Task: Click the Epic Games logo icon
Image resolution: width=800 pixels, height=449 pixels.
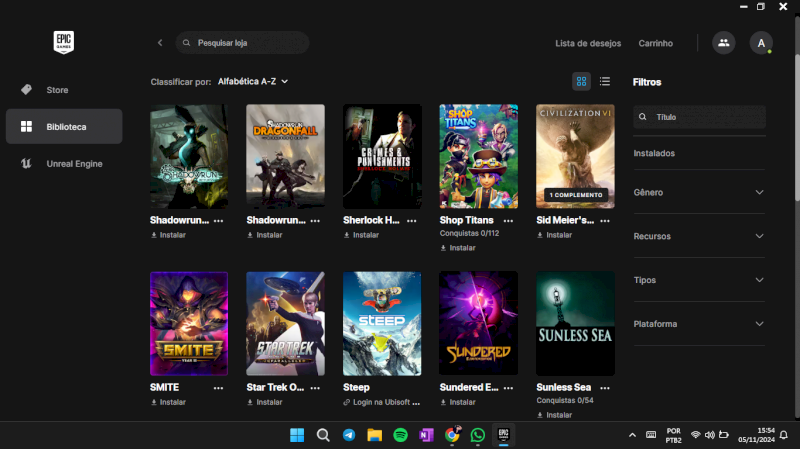Action: 64,43
